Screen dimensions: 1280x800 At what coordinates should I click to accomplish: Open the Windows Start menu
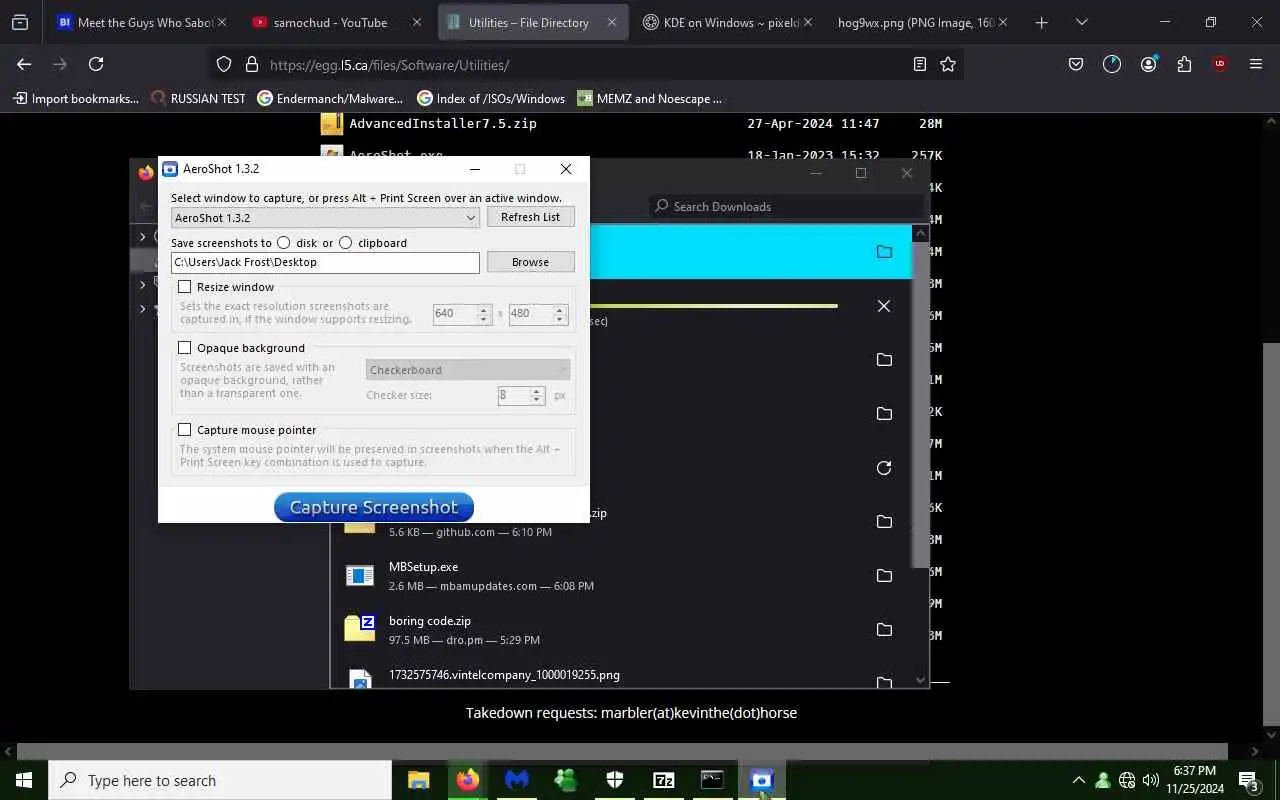coord(24,780)
